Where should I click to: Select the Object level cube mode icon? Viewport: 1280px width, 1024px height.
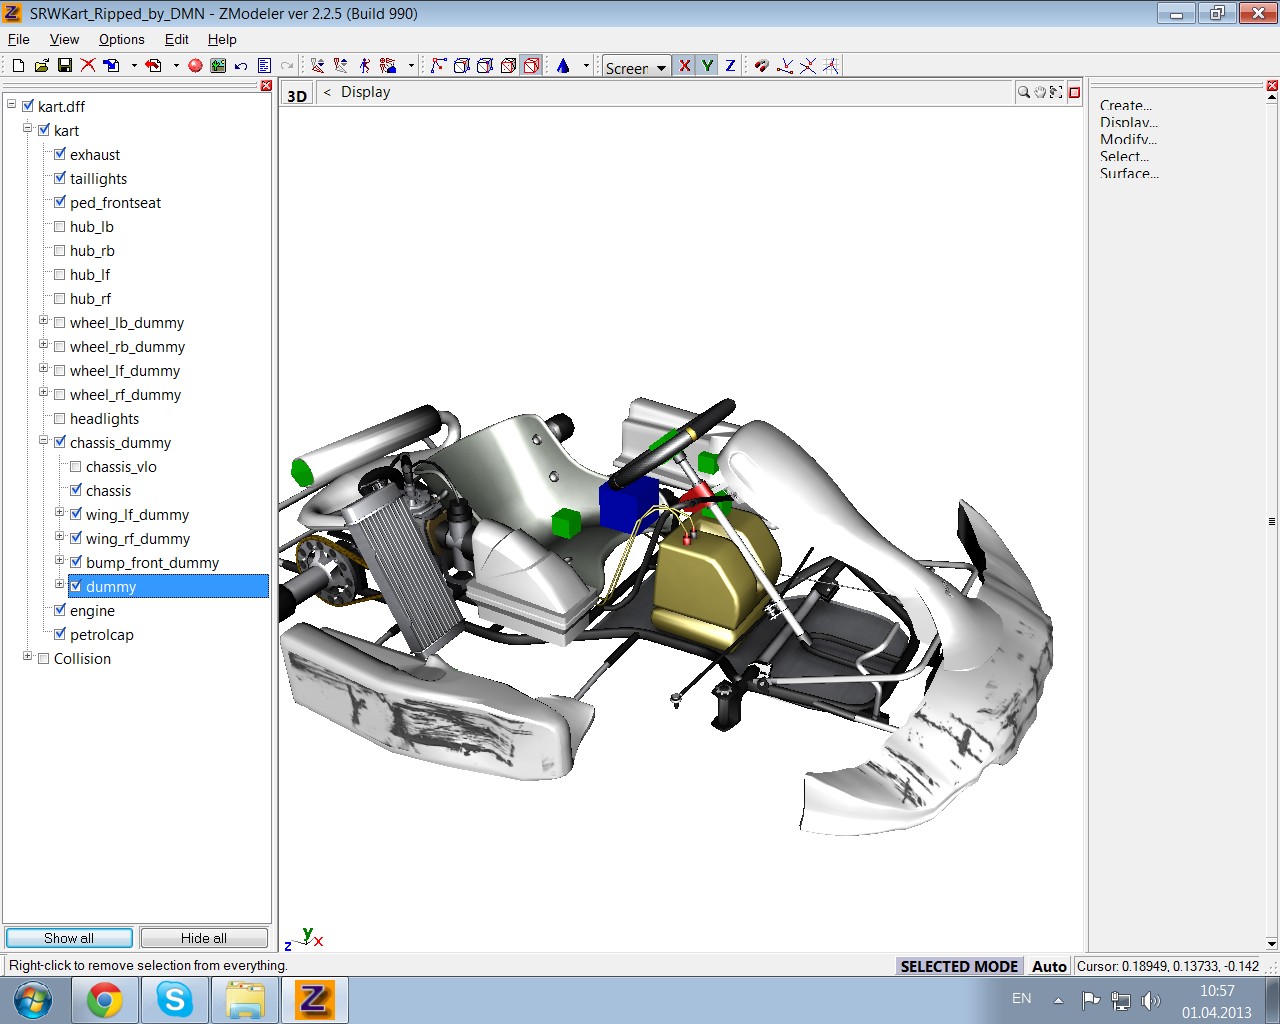tap(532, 66)
